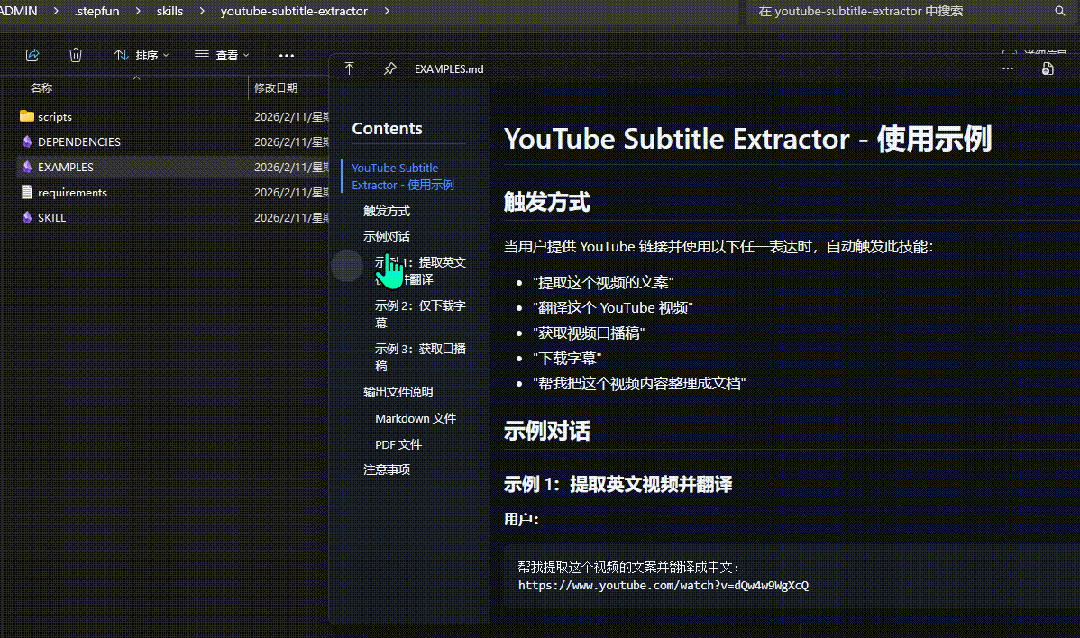
Task: Click the 修改日期 column header
Action: pos(276,88)
